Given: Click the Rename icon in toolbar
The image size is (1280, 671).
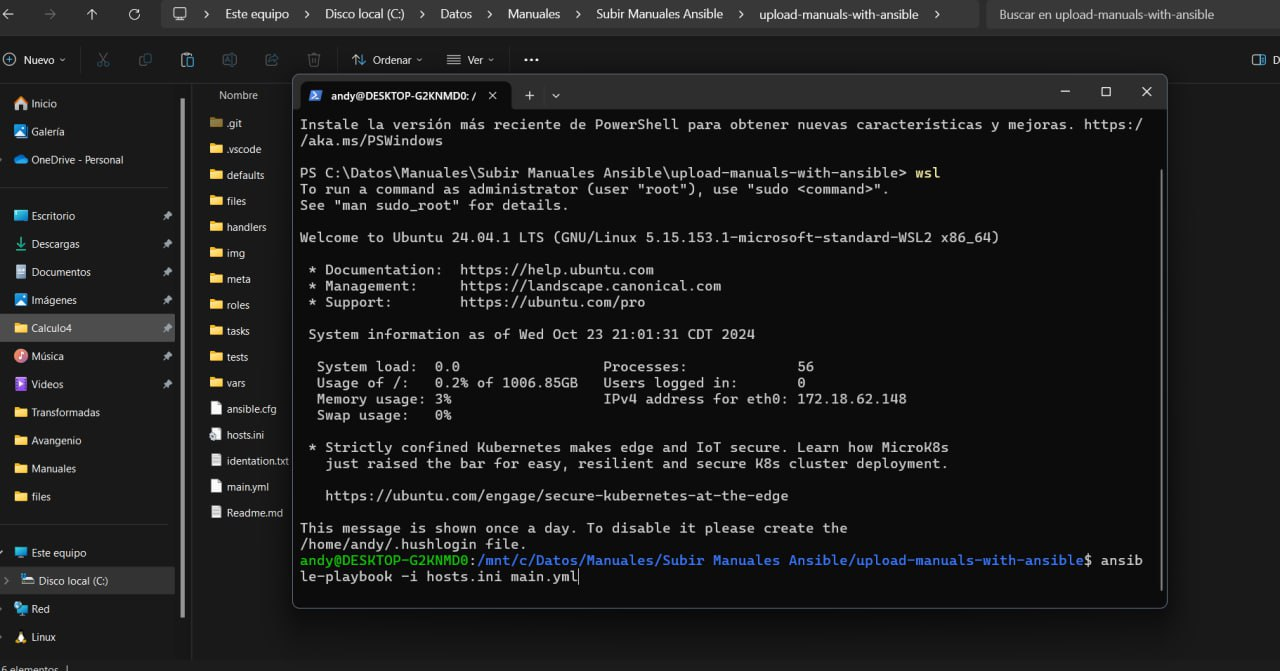Looking at the screenshot, I should pyautogui.click(x=229, y=60).
